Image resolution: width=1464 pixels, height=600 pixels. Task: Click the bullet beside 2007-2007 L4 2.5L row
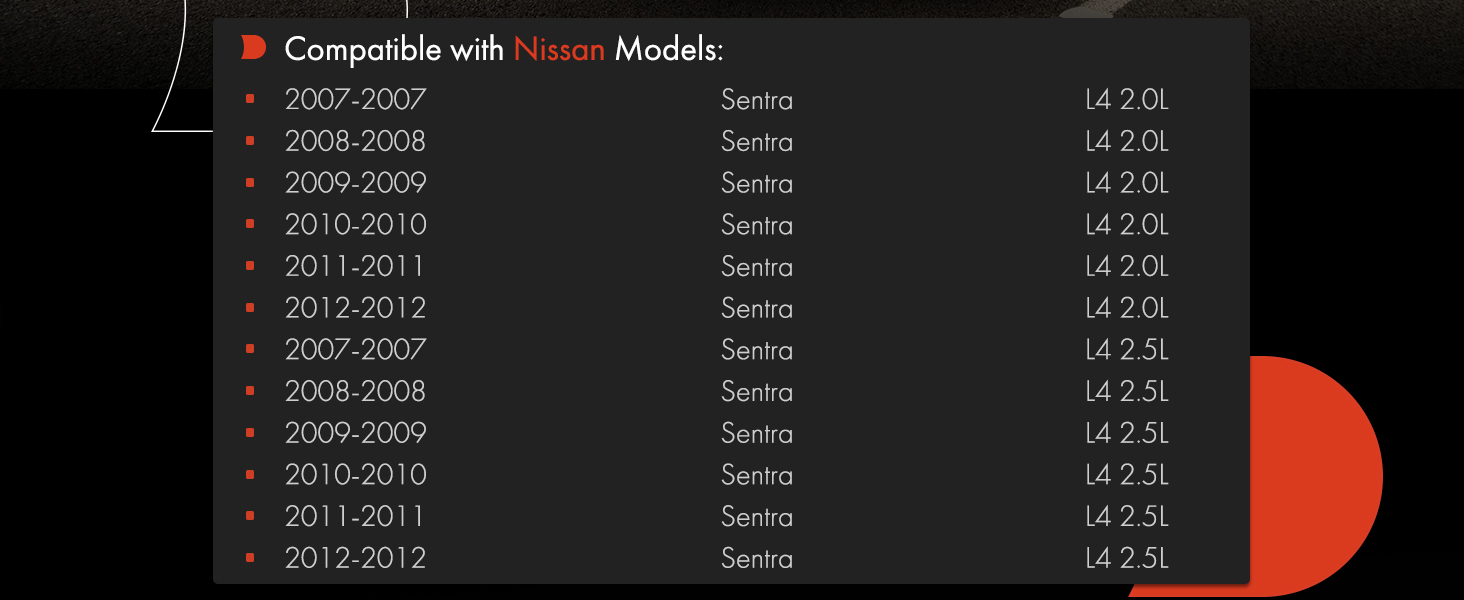[250, 349]
